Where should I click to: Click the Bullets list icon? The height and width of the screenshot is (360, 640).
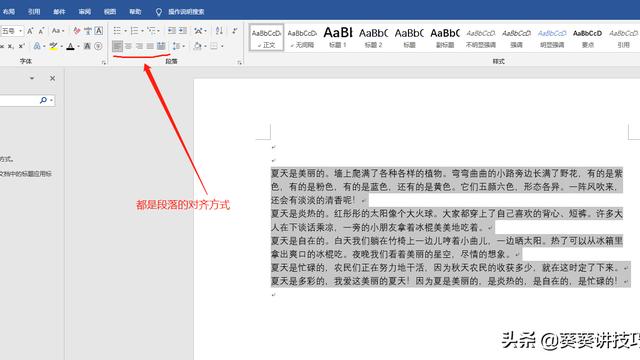coord(117,31)
